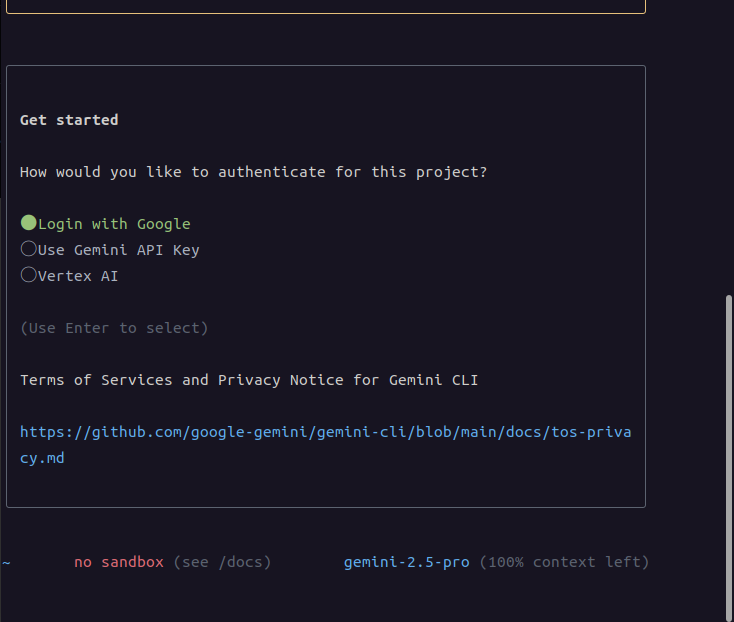
Task: Open the tos-privacy.md GitHub link
Action: click(326, 445)
